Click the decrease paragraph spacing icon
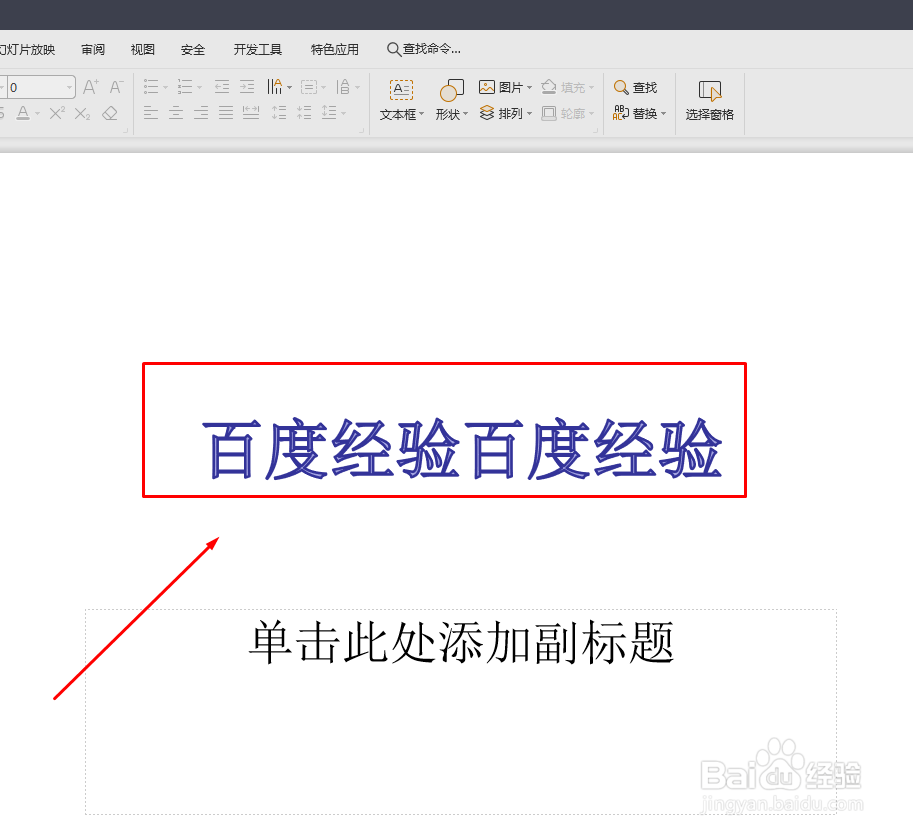Viewport: 913px width, 835px height. tap(304, 112)
